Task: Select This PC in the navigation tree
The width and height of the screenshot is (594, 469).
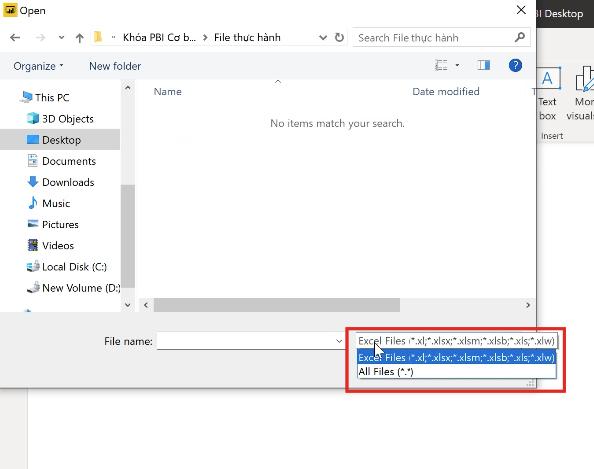Action: [52, 97]
